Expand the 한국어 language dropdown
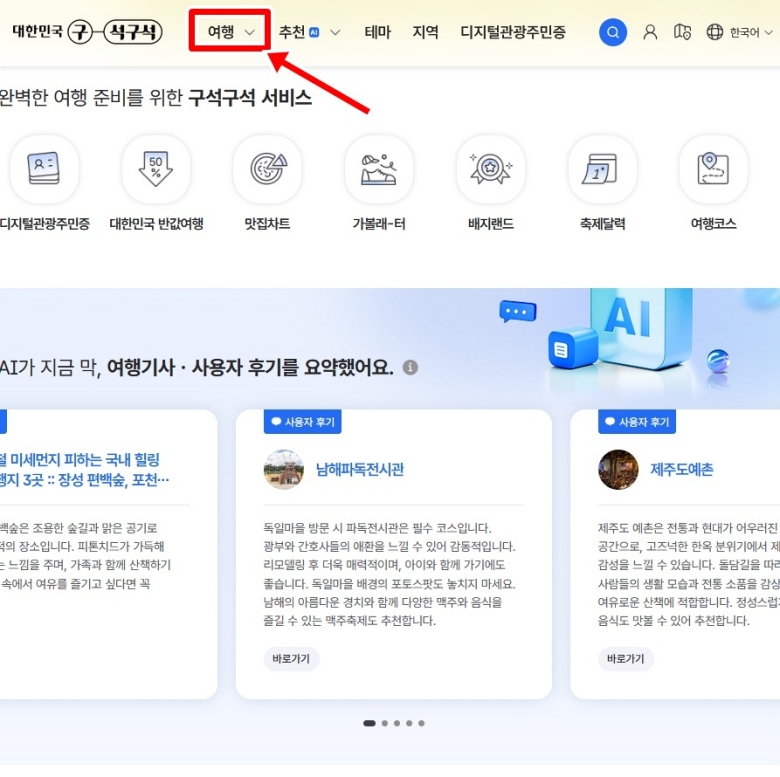Image resolution: width=780 pixels, height=777 pixels. (x=751, y=33)
